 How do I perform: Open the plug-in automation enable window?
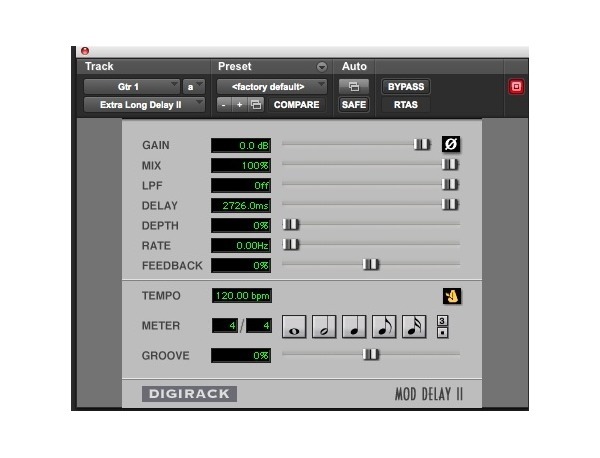point(354,87)
